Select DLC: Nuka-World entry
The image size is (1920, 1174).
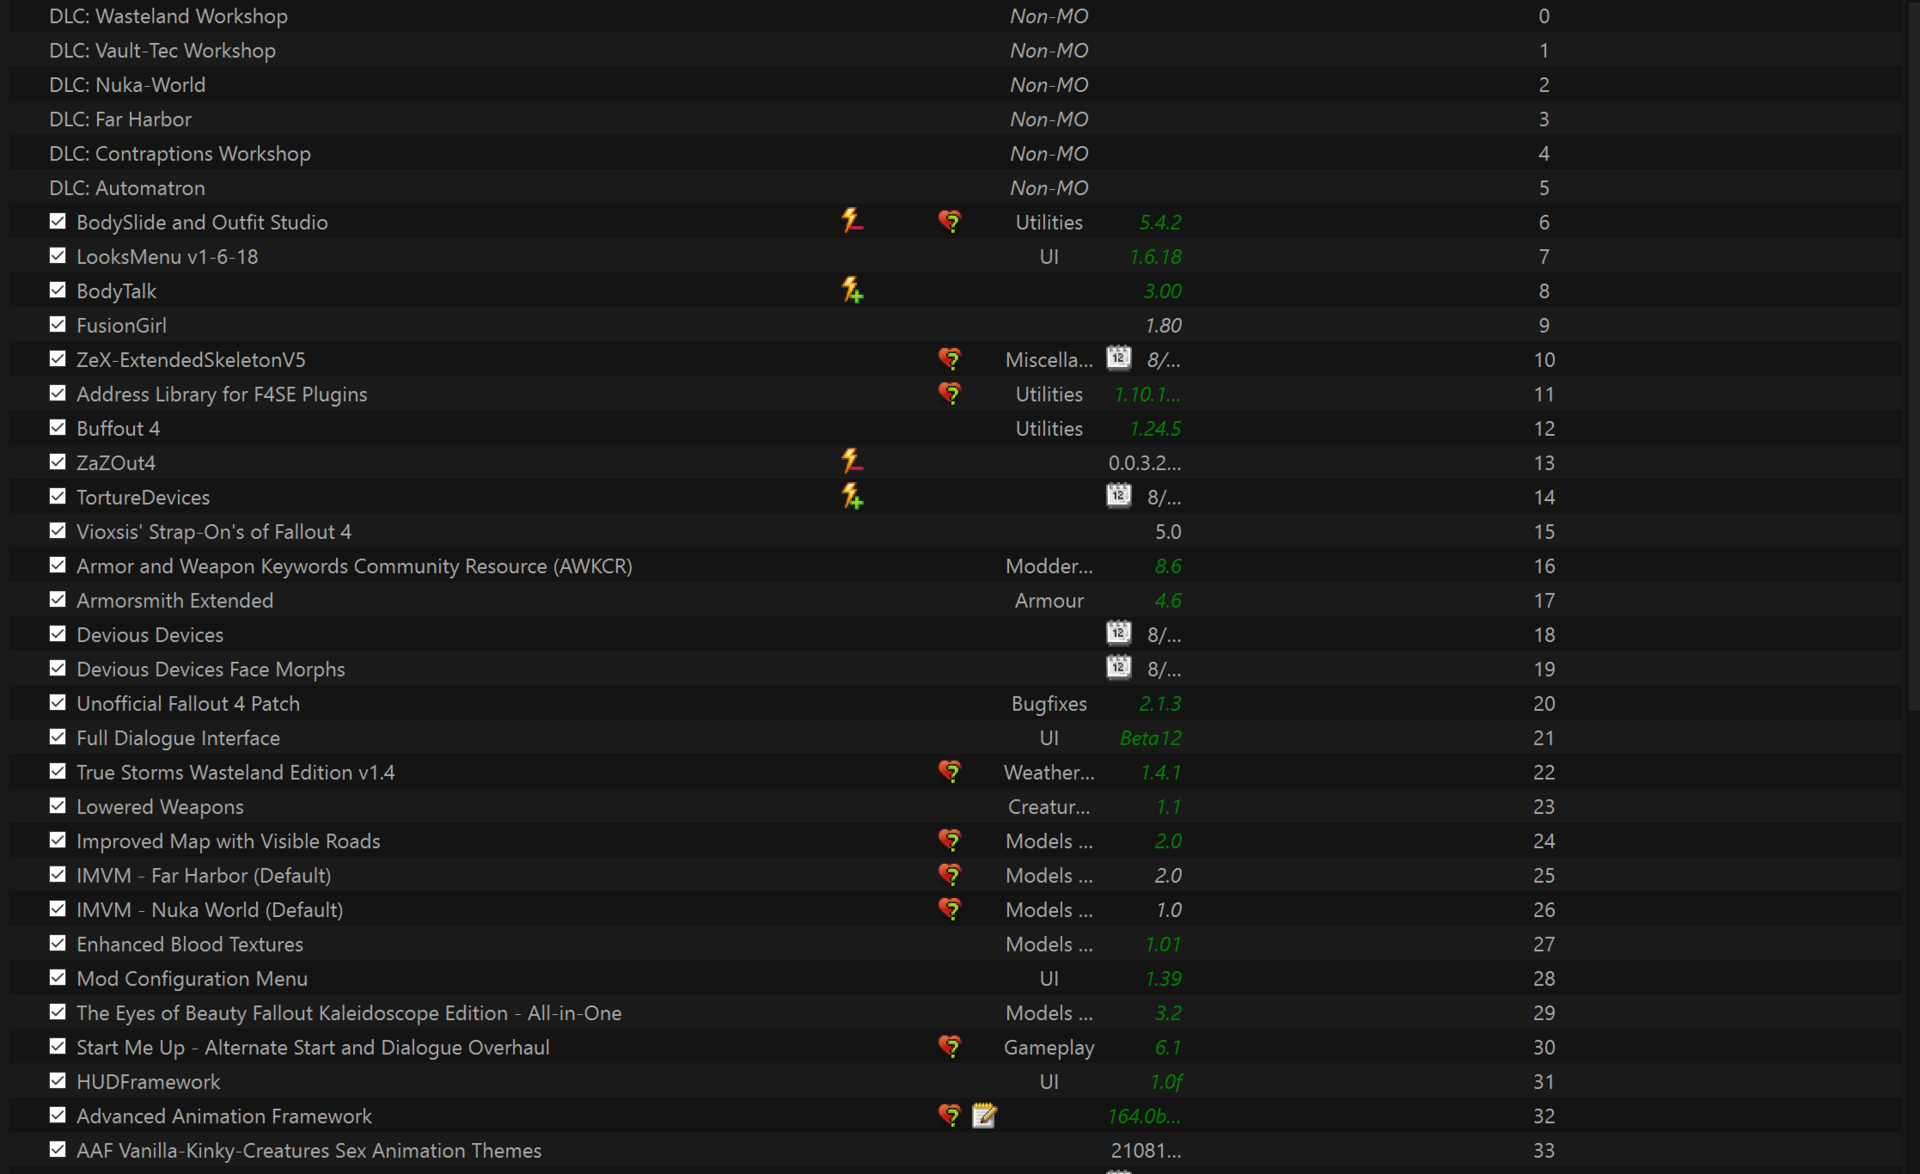tap(956, 84)
